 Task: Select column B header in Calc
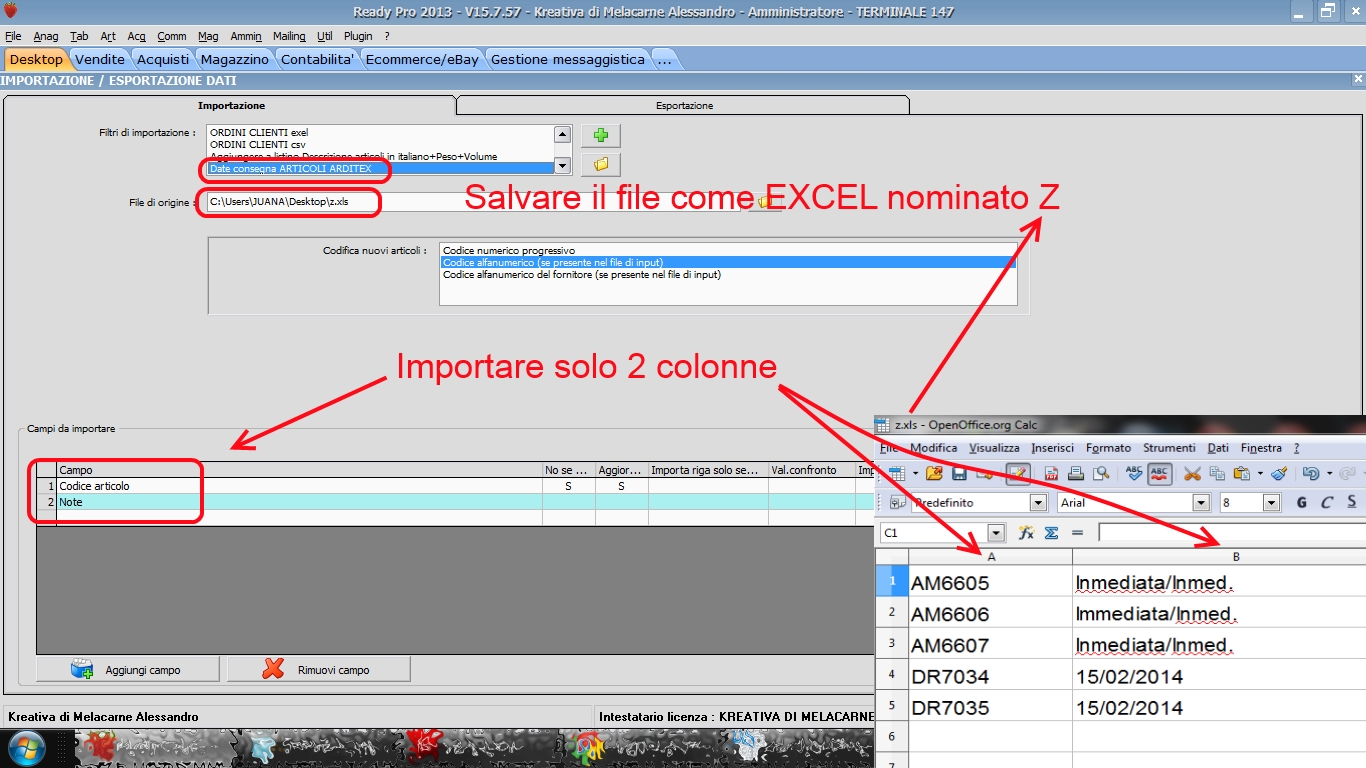pyautogui.click(x=1219, y=557)
